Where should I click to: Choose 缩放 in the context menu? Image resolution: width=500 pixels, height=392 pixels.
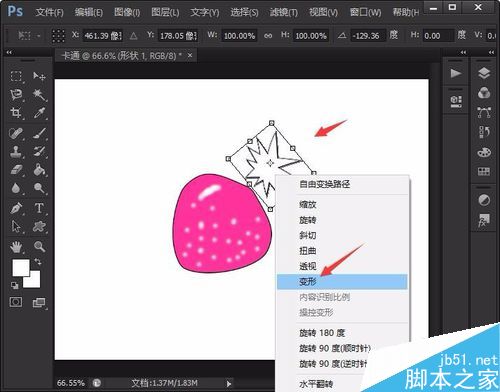[x=342, y=204]
